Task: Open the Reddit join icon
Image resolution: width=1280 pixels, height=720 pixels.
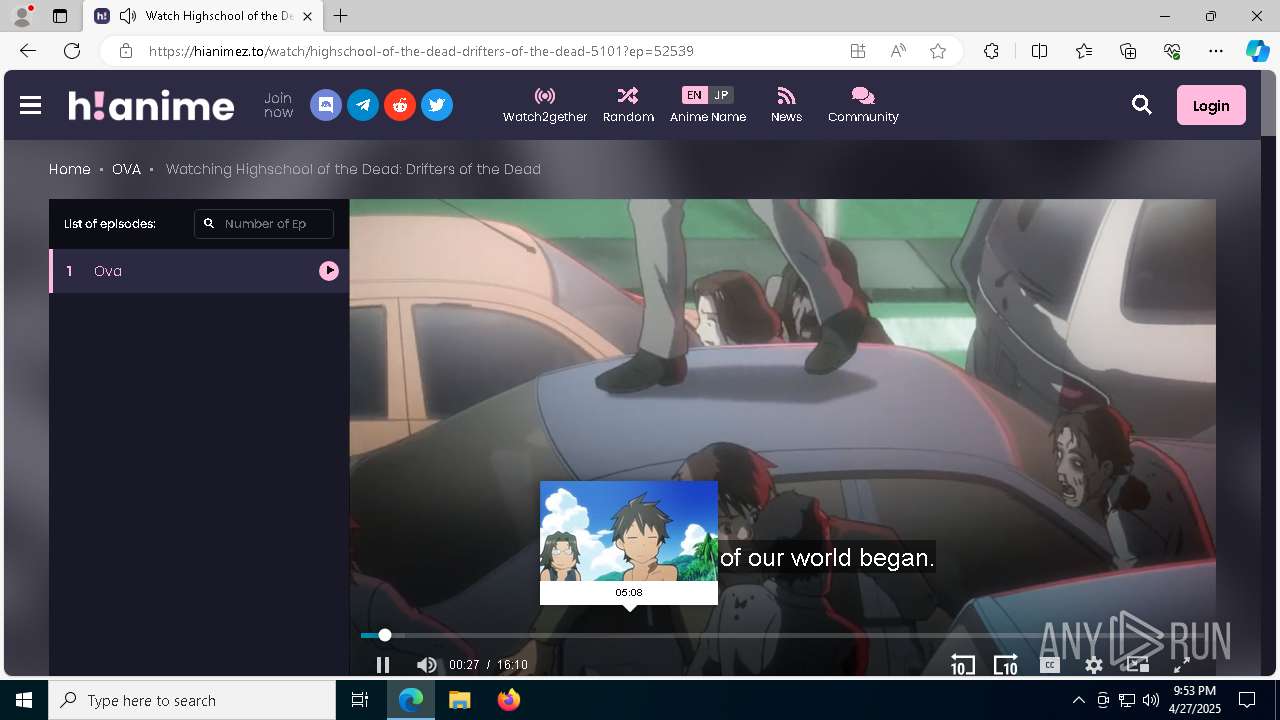Action: pos(400,105)
